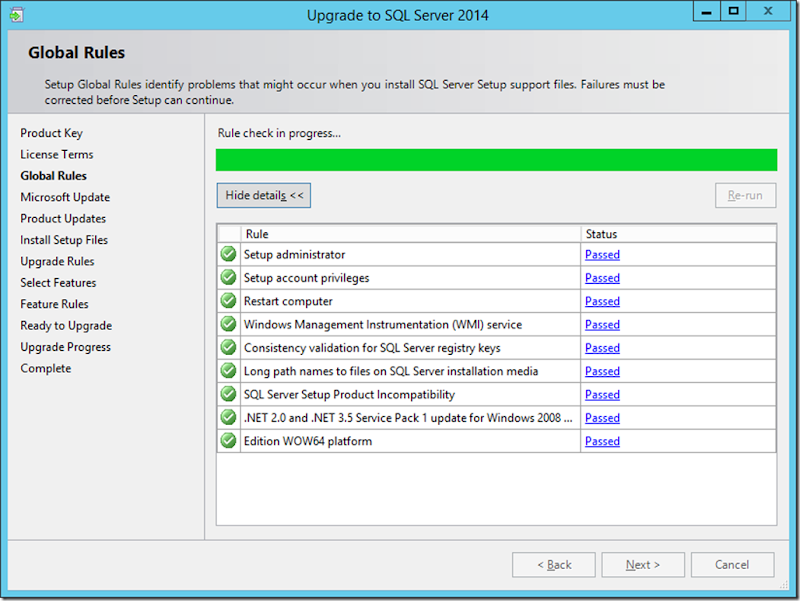
Task: Click green check icon for Consistency validation rule
Action: (x=229, y=347)
